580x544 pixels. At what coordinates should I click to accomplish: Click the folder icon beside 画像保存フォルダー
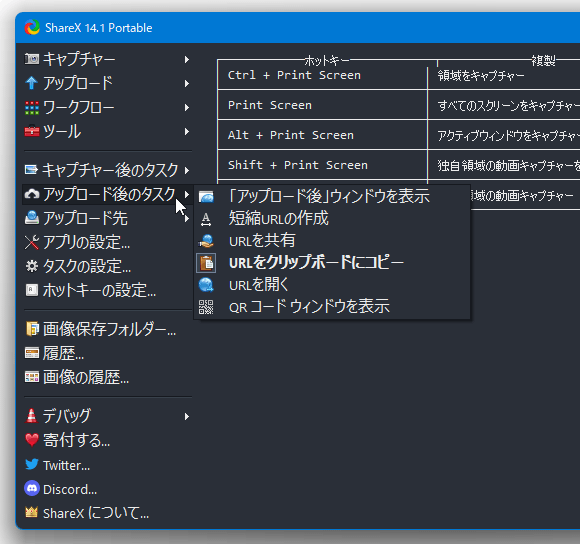tap(32, 329)
